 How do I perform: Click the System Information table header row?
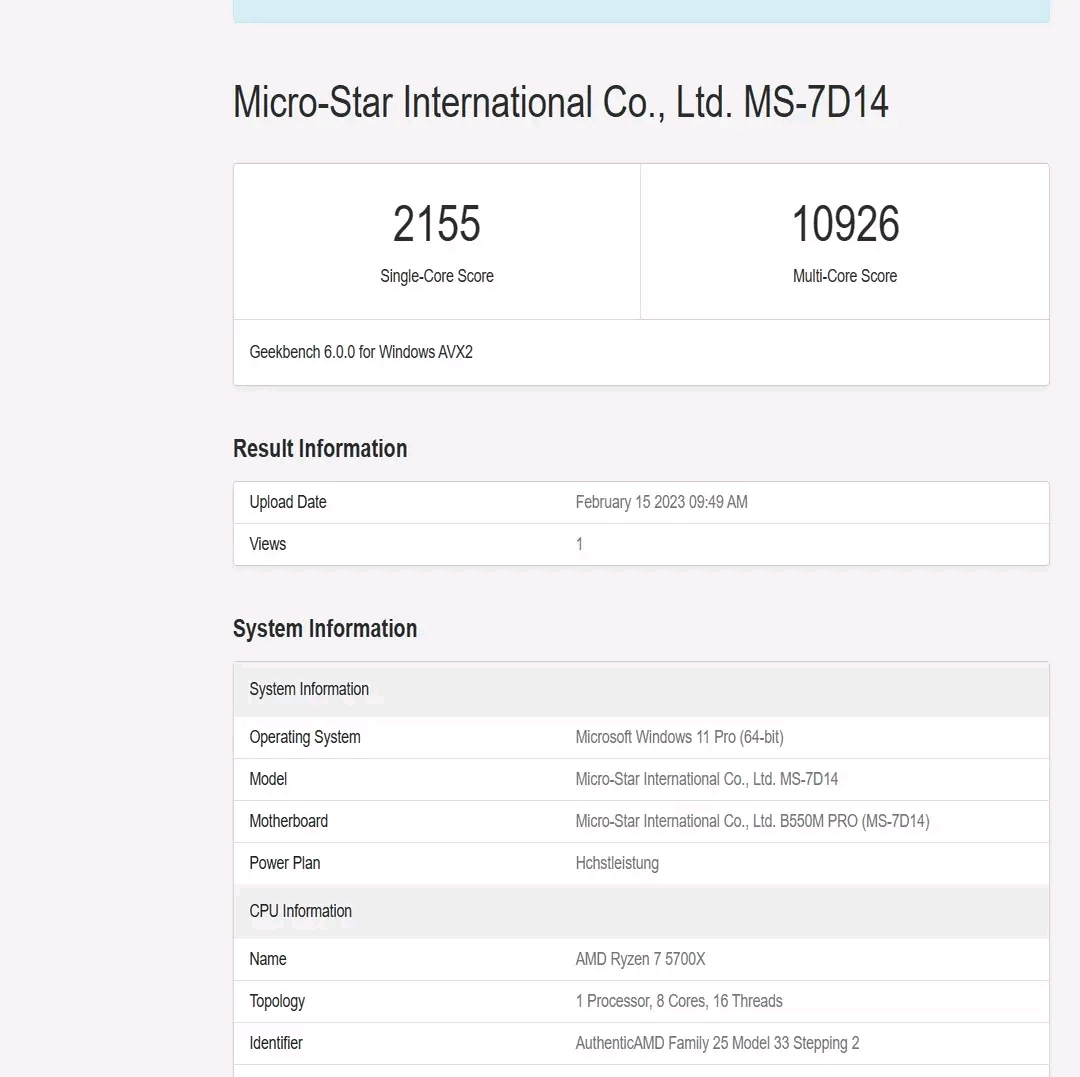(x=641, y=689)
